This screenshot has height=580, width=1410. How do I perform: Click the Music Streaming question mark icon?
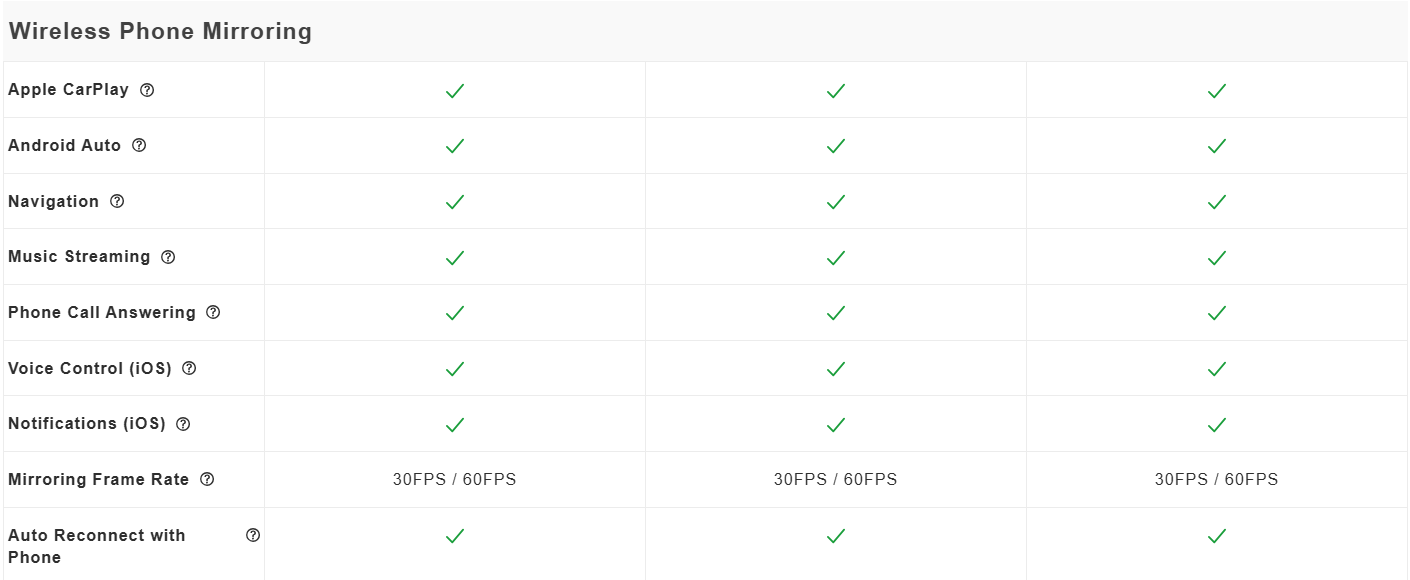pos(168,257)
